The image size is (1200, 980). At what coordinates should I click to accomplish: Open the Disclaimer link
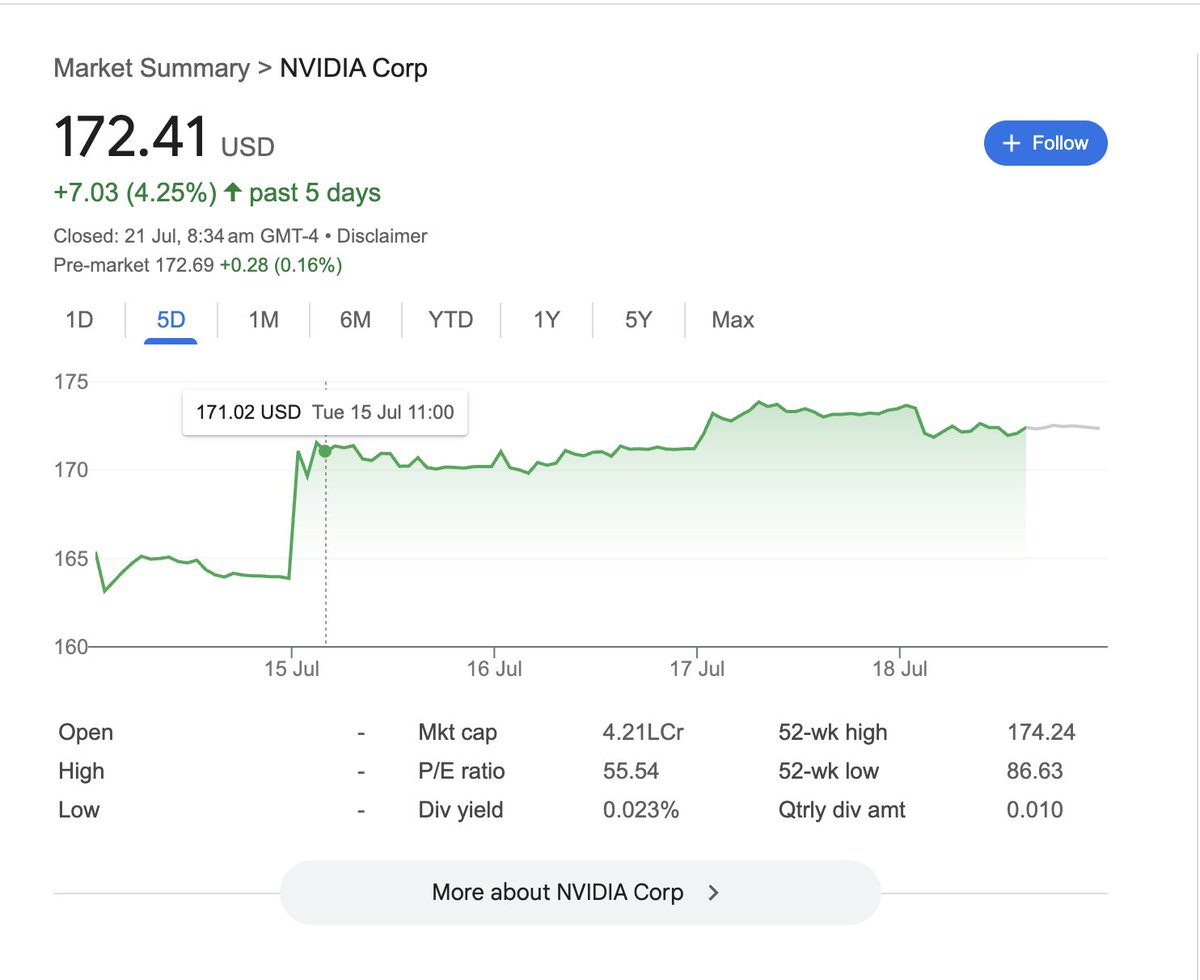[x=382, y=237]
